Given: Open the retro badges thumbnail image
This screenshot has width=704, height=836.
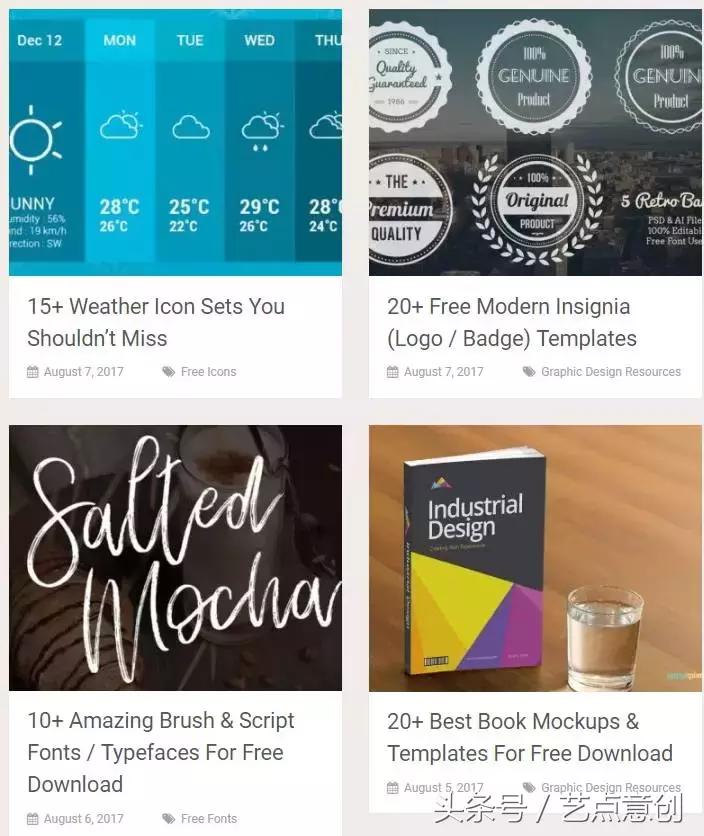Looking at the screenshot, I should (535, 142).
